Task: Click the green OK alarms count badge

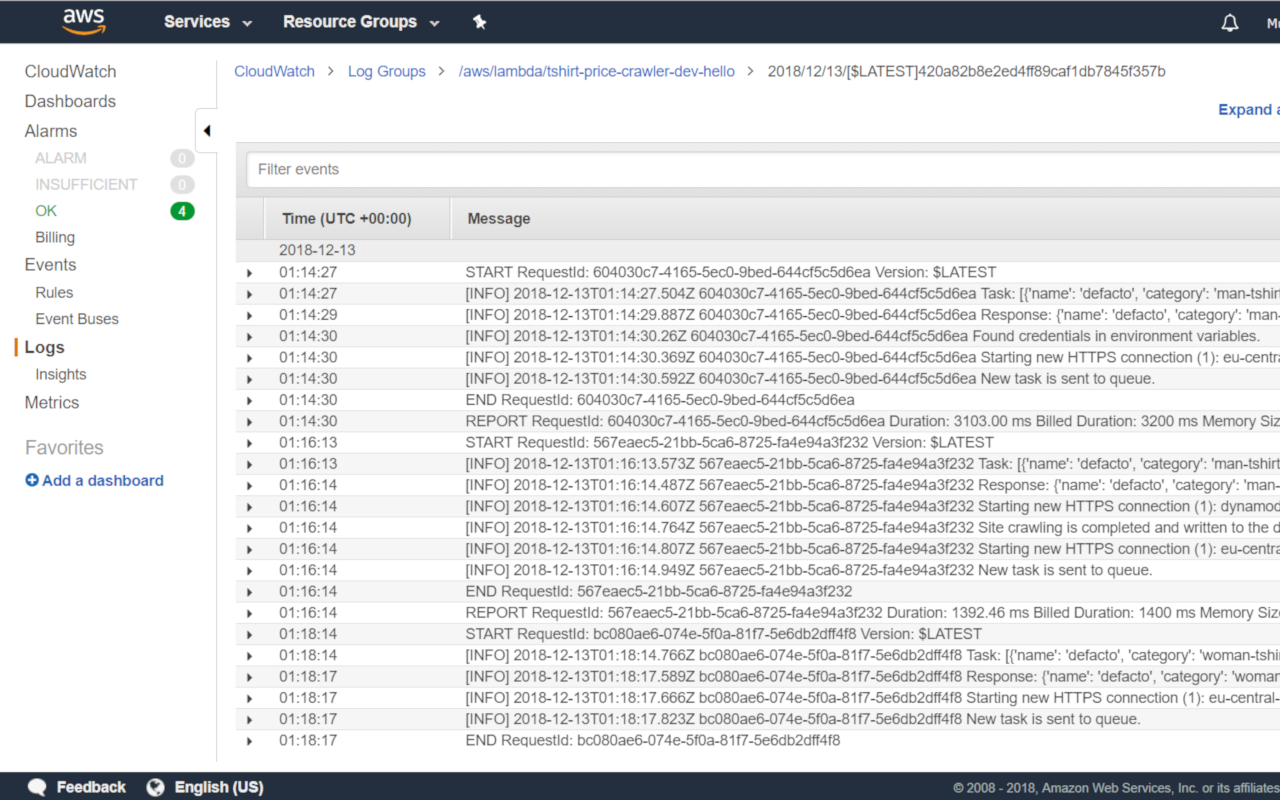Action: (181, 210)
